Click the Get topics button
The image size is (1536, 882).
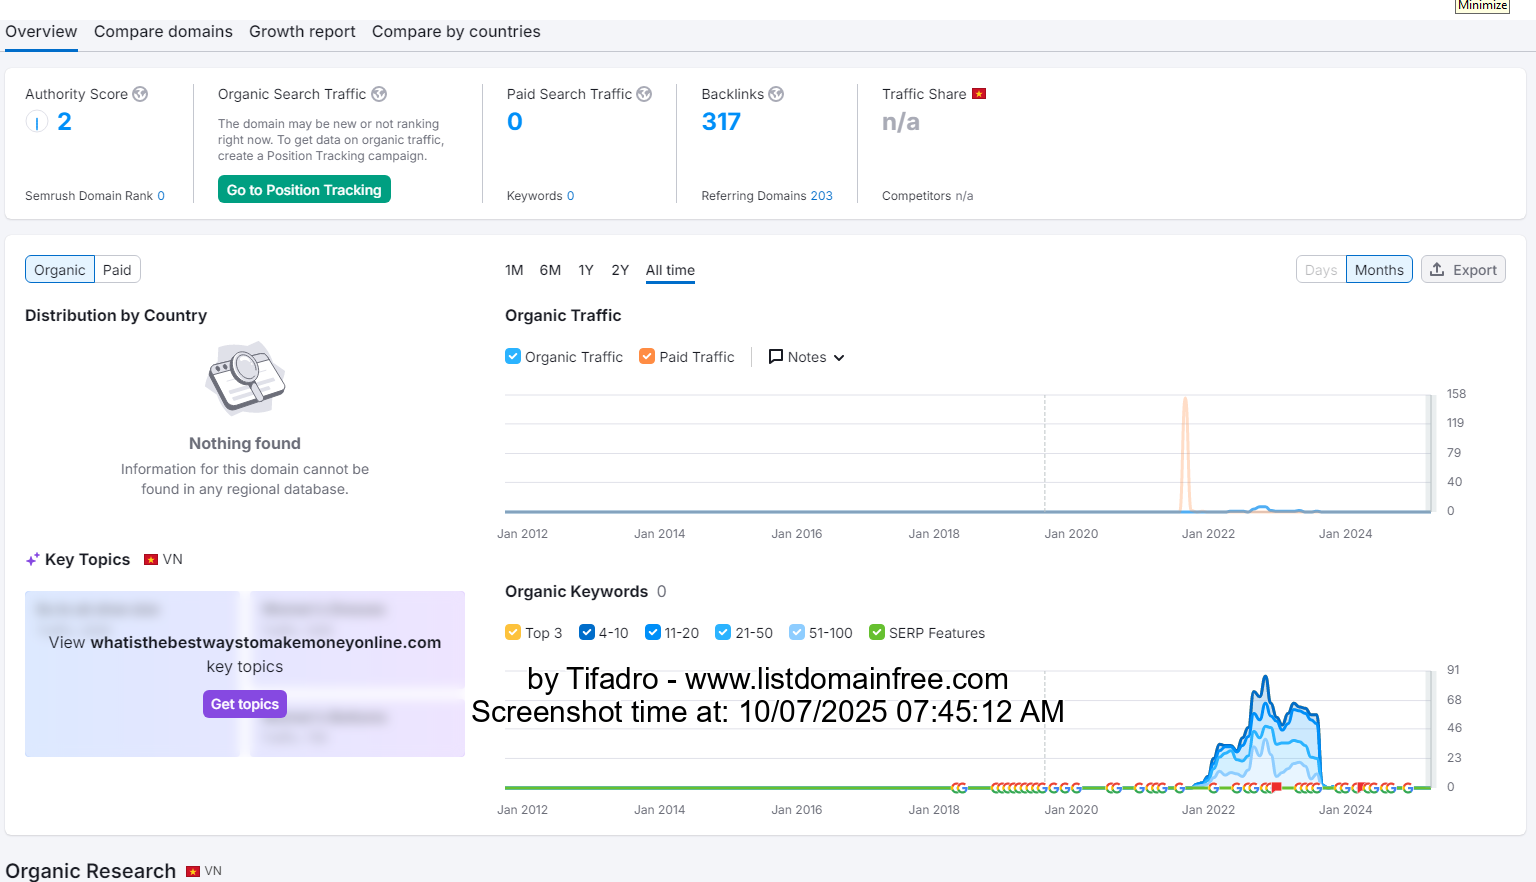click(245, 704)
